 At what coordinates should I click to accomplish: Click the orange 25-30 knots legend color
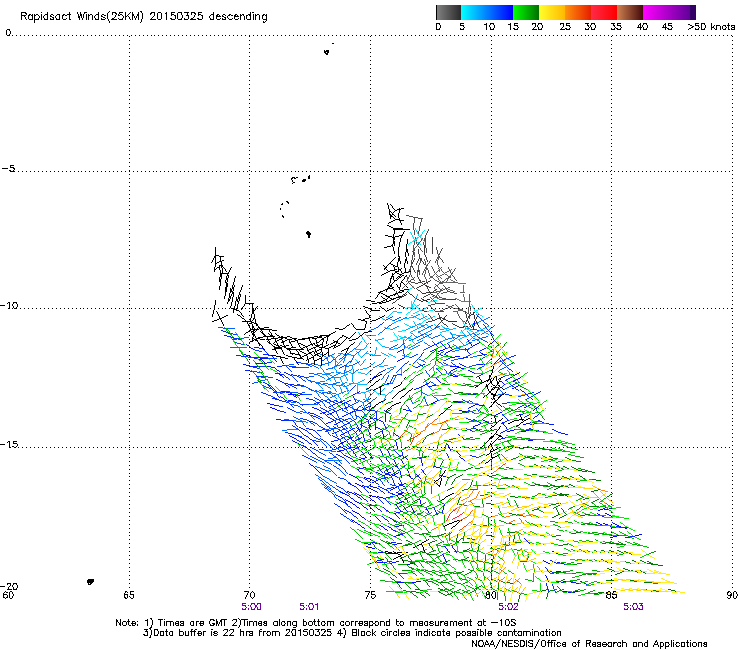click(x=578, y=12)
